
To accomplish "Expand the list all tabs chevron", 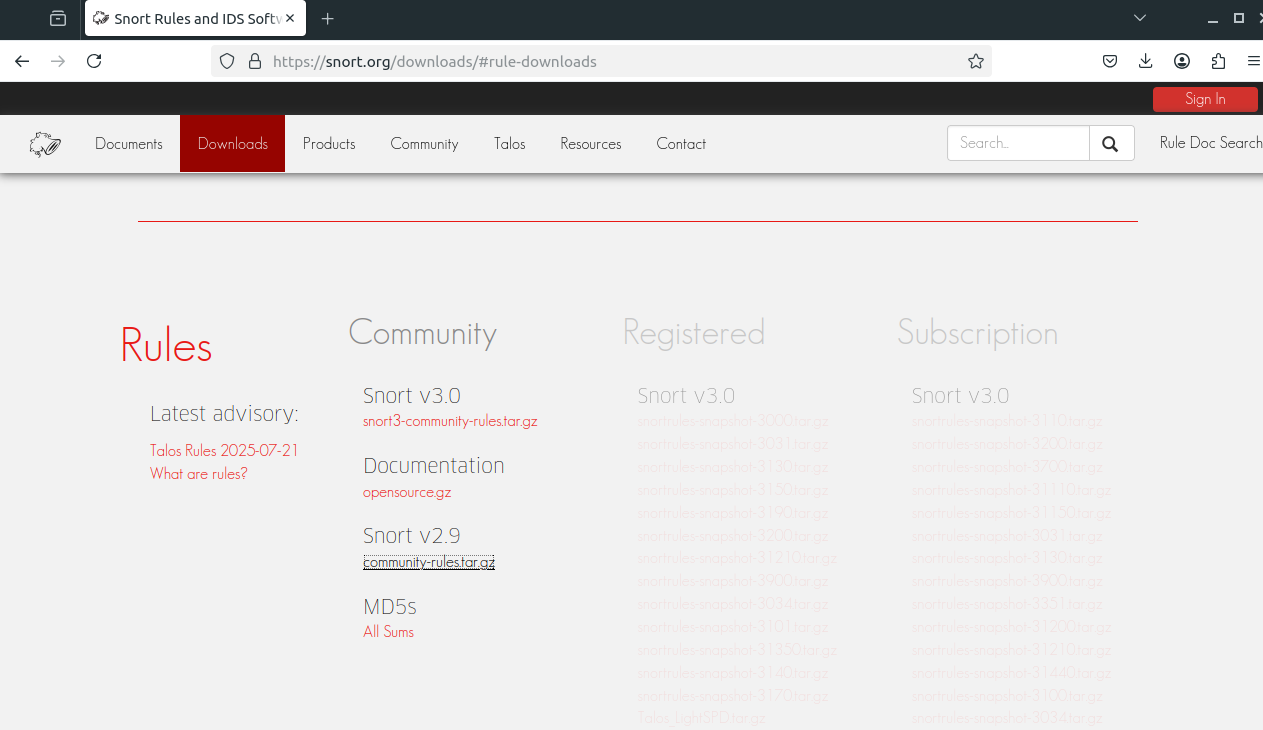I will tap(1140, 18).
